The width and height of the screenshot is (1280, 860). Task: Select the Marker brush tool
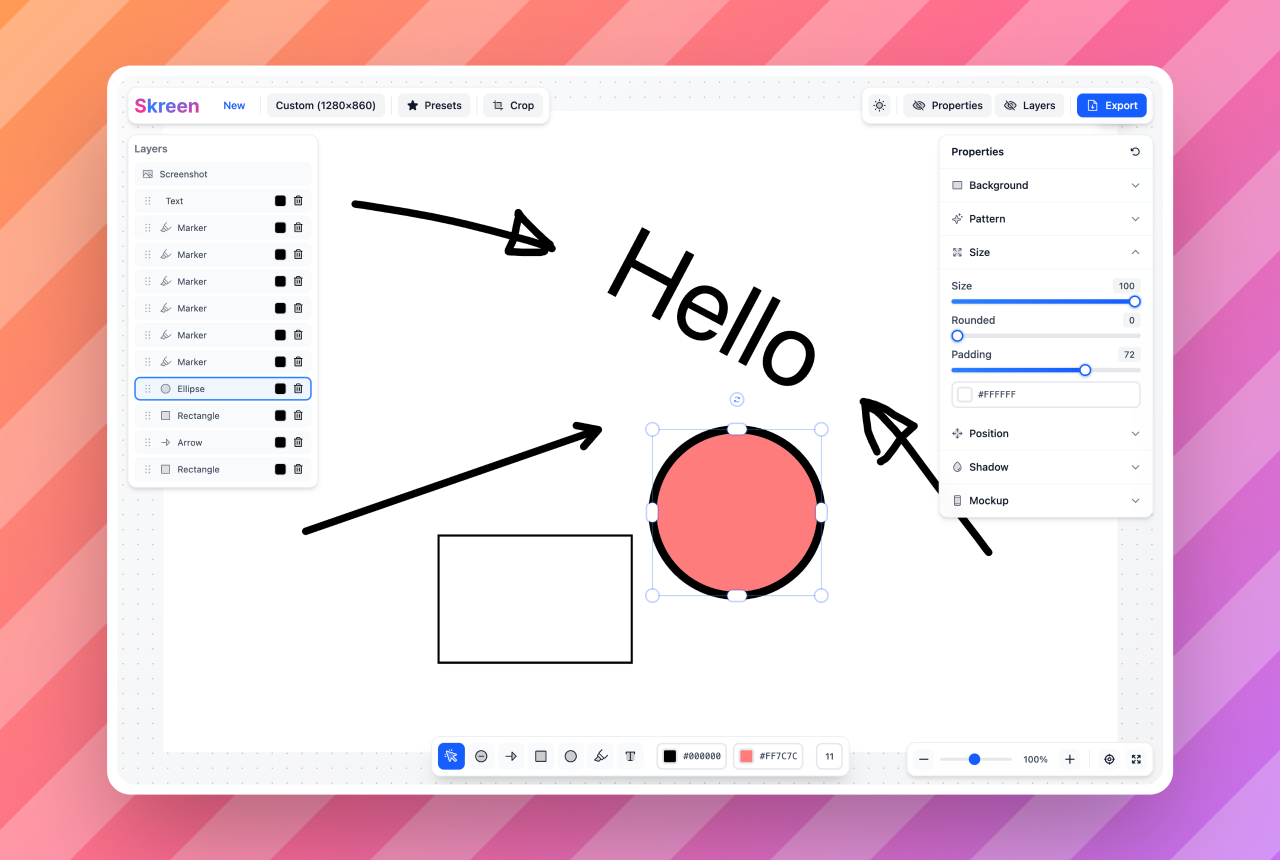pos(601,756)
